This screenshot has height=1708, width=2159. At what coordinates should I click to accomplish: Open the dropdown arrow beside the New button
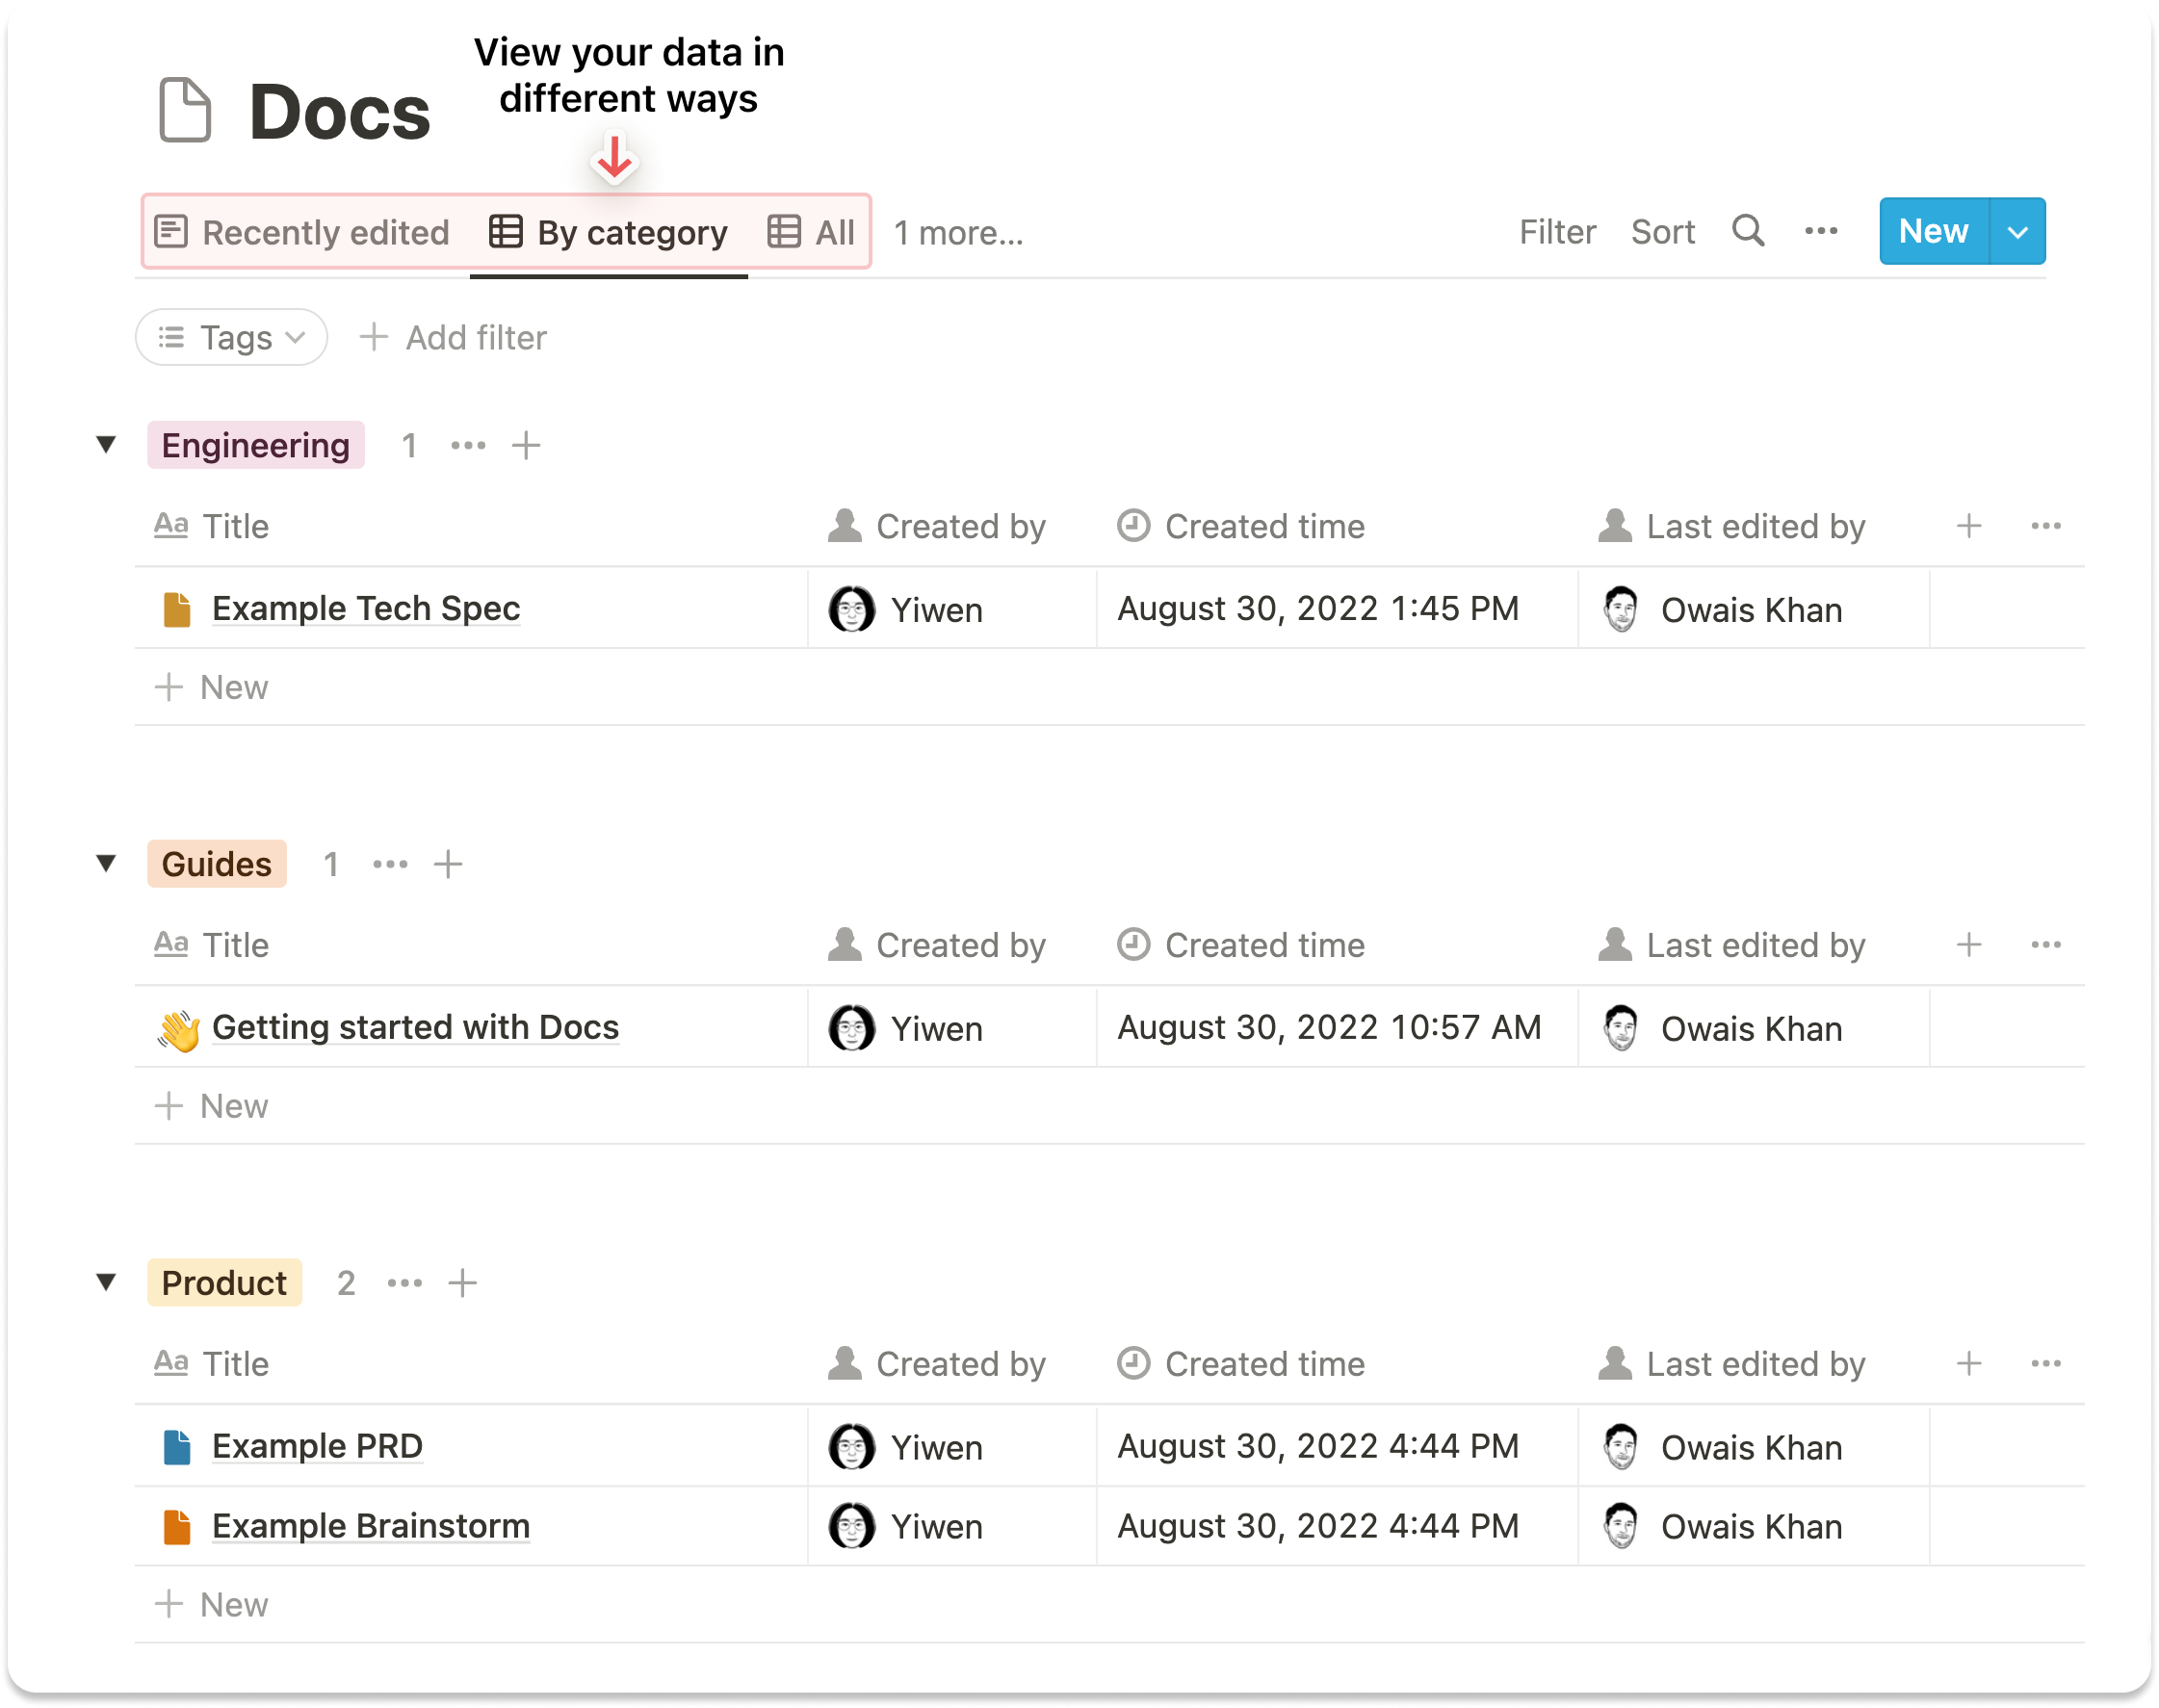(2018, 232)
